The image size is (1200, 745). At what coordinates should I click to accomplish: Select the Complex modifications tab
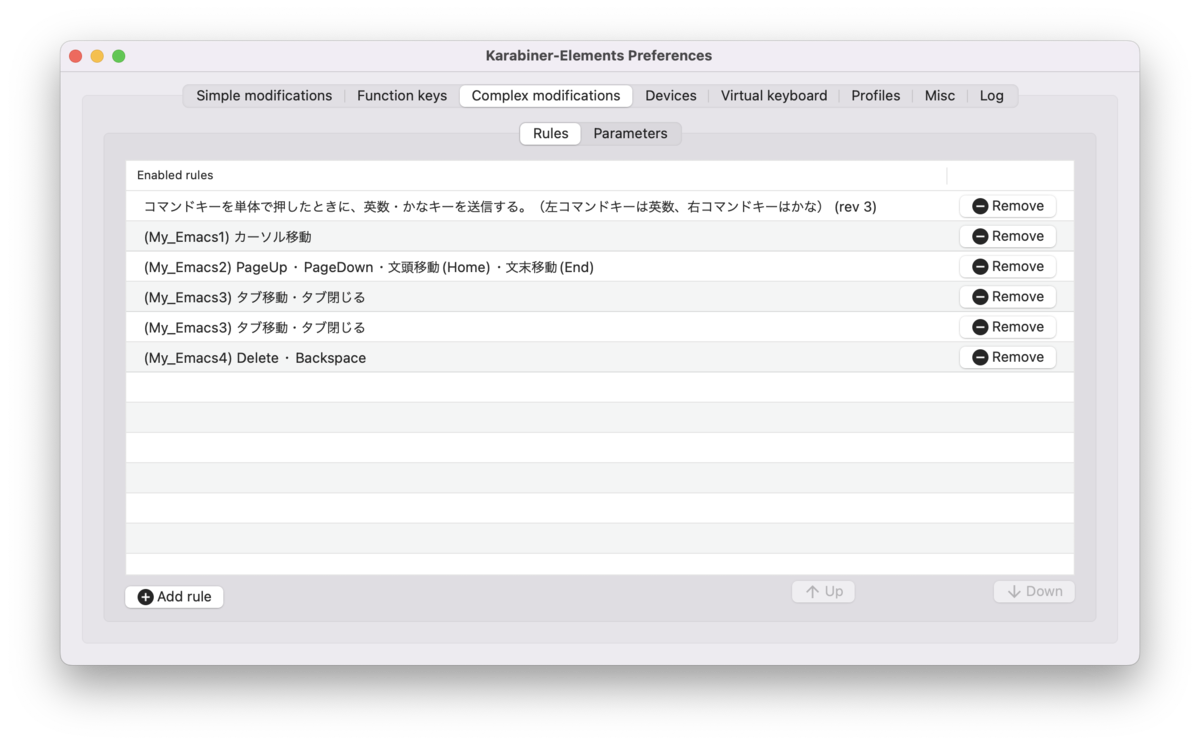click(x=546, y=96)
